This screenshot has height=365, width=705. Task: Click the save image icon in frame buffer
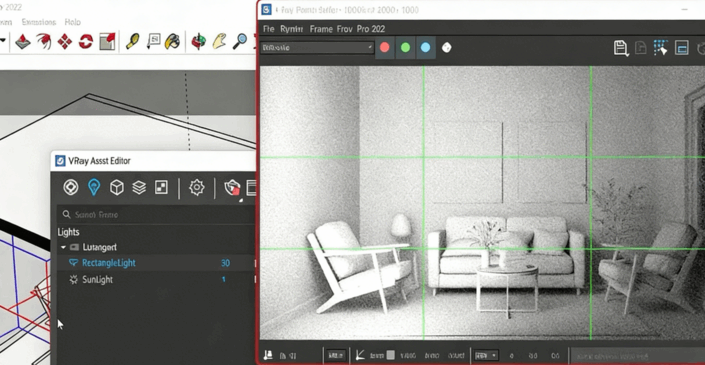point(621,48)
